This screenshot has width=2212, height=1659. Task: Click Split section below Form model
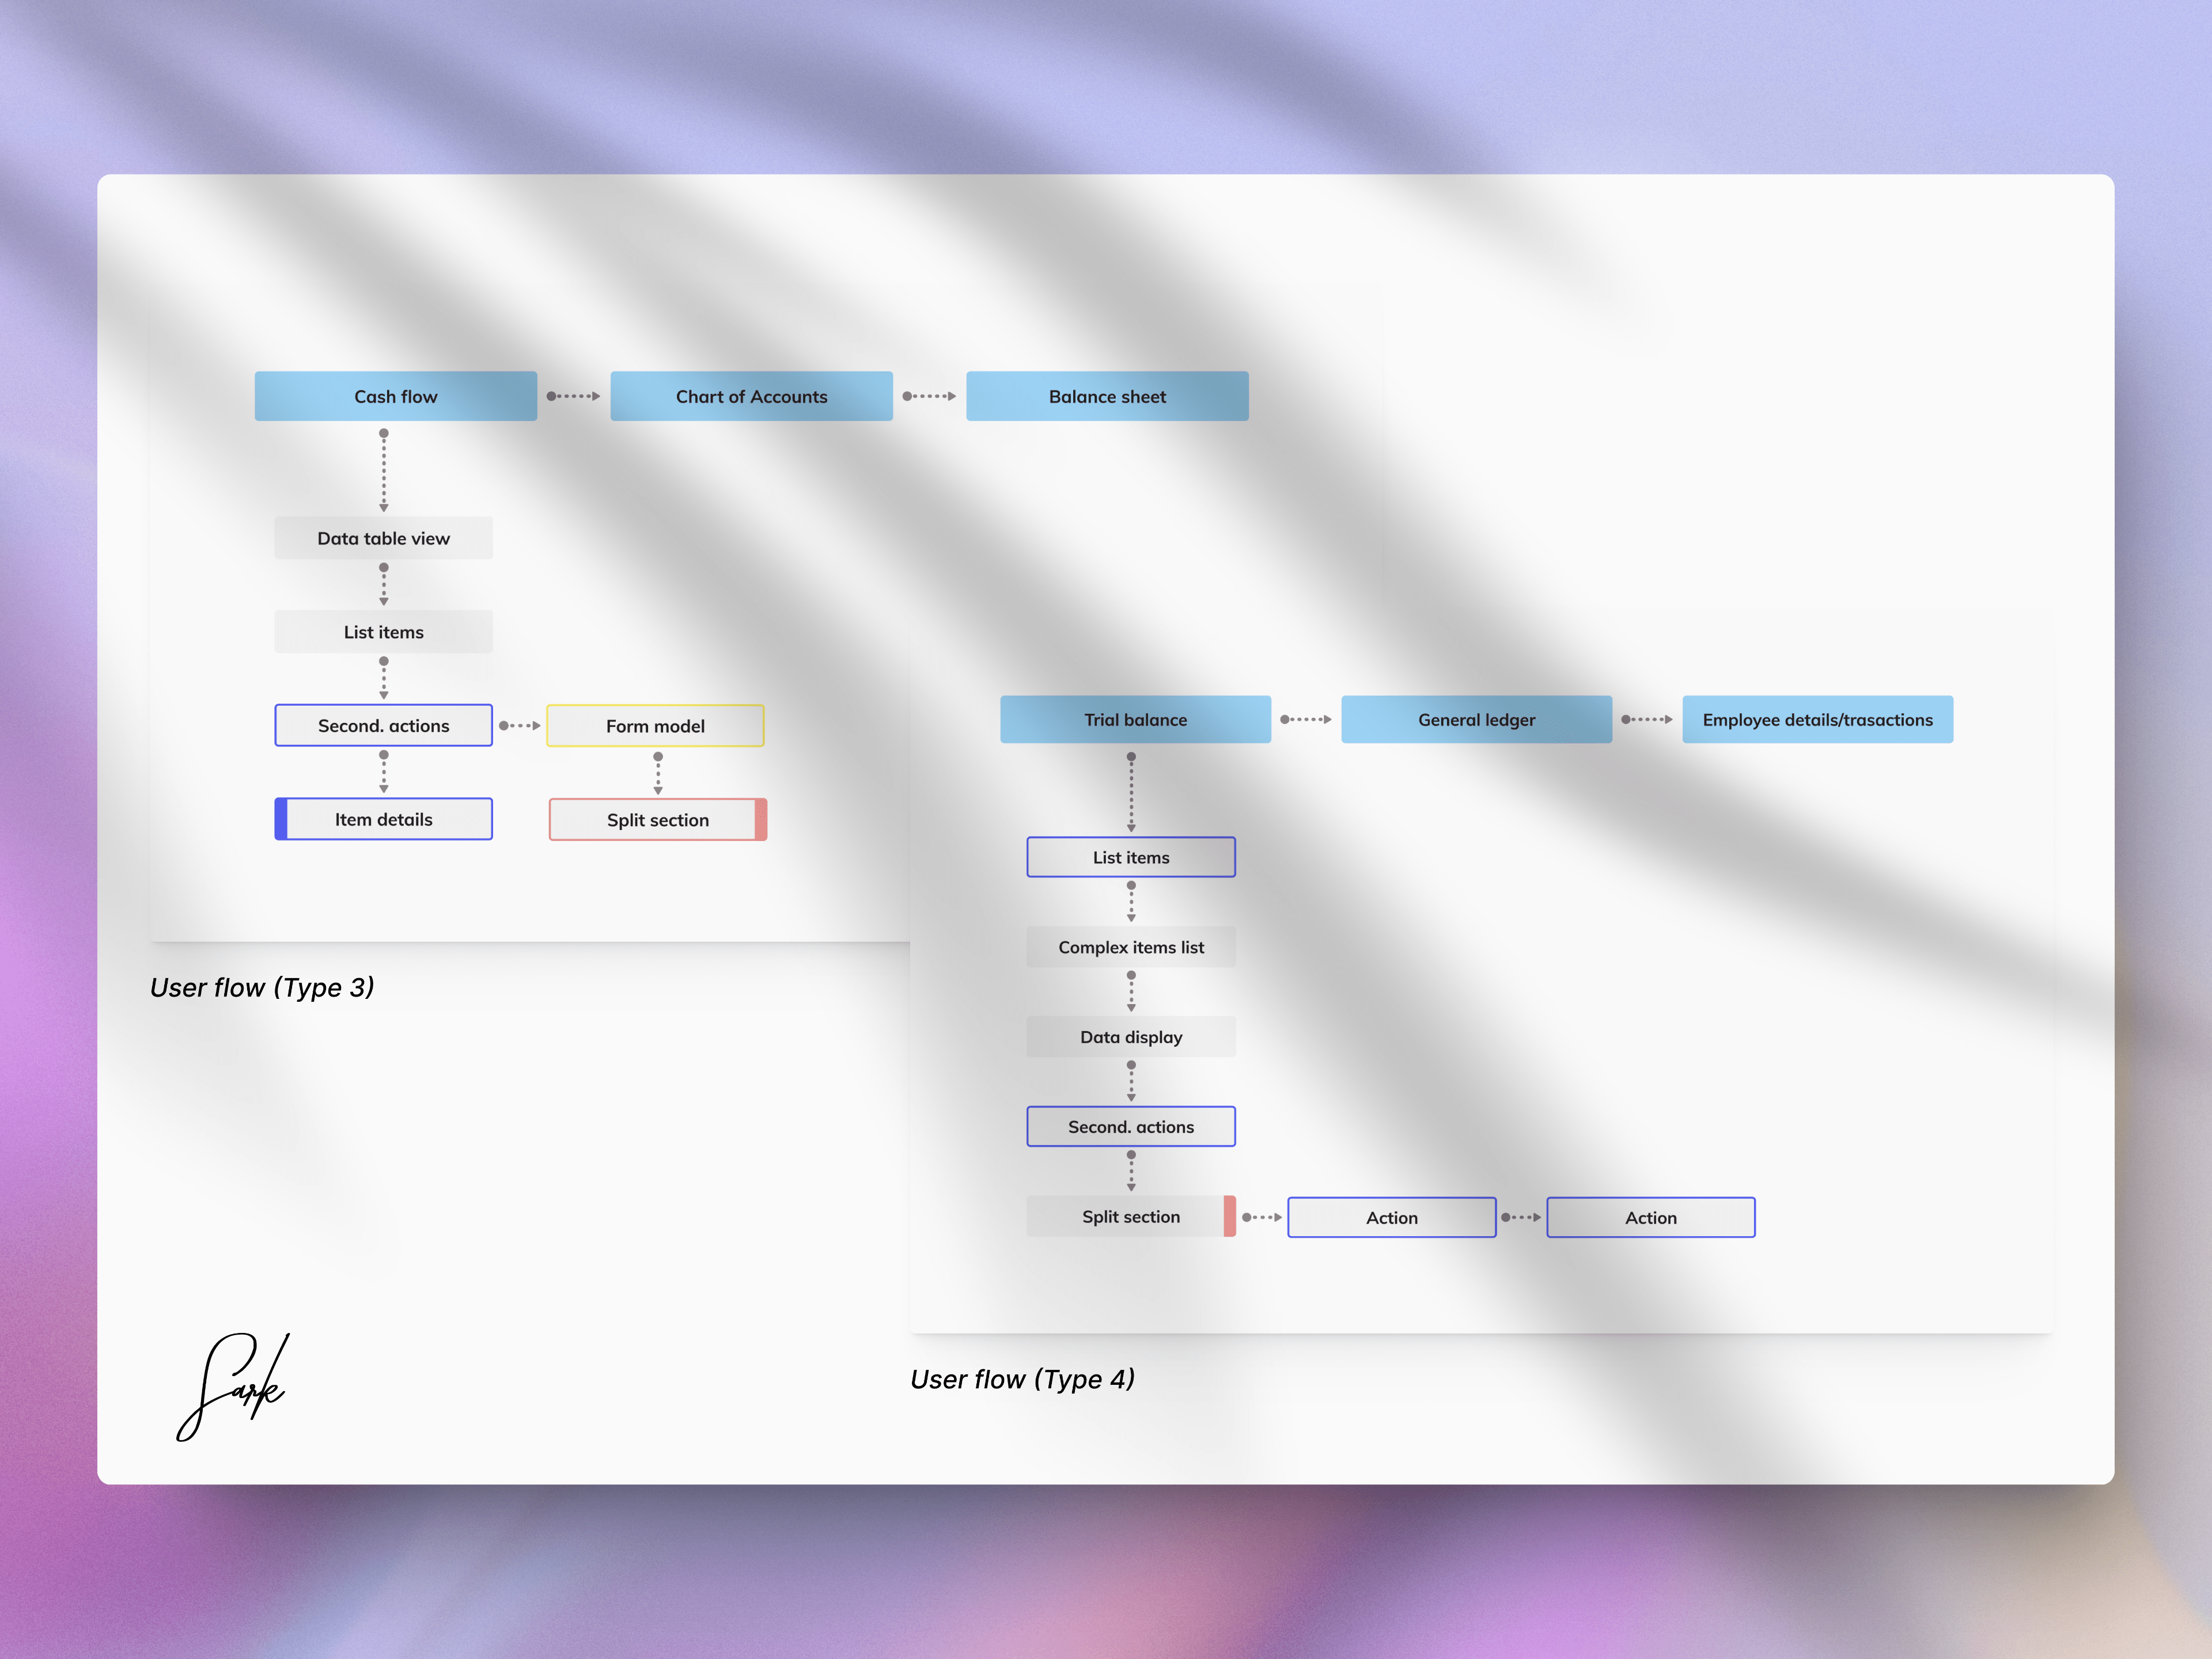pyautogui.click(x=658, y=820)
